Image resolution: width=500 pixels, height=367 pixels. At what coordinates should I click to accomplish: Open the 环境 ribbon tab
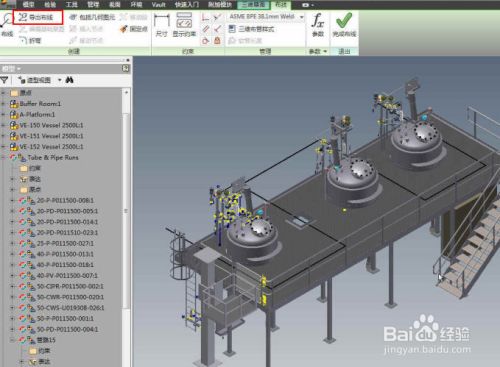(136, 5)
